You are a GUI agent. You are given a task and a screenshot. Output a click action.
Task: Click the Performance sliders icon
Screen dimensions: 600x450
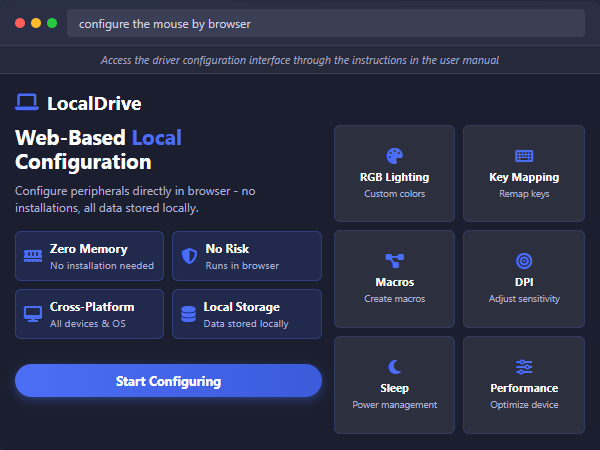point(524,366)
